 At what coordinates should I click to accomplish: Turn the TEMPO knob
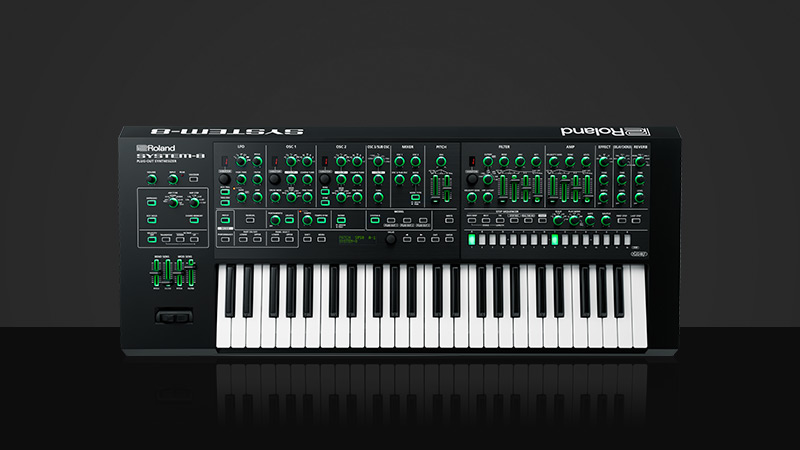[x=307, y=220]
